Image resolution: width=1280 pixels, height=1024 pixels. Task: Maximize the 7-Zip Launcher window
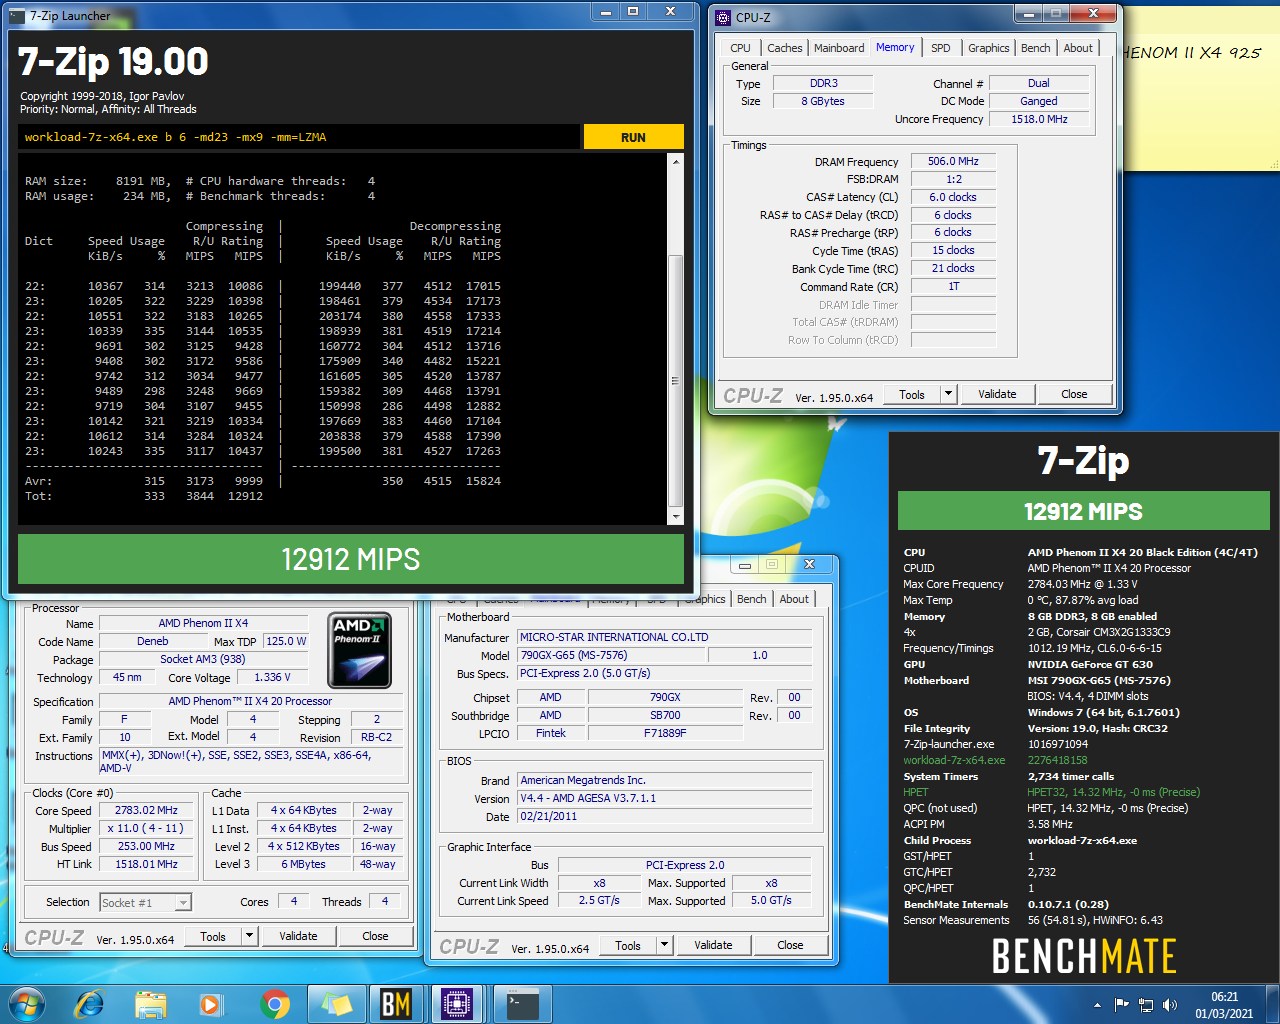pos(632,12)
